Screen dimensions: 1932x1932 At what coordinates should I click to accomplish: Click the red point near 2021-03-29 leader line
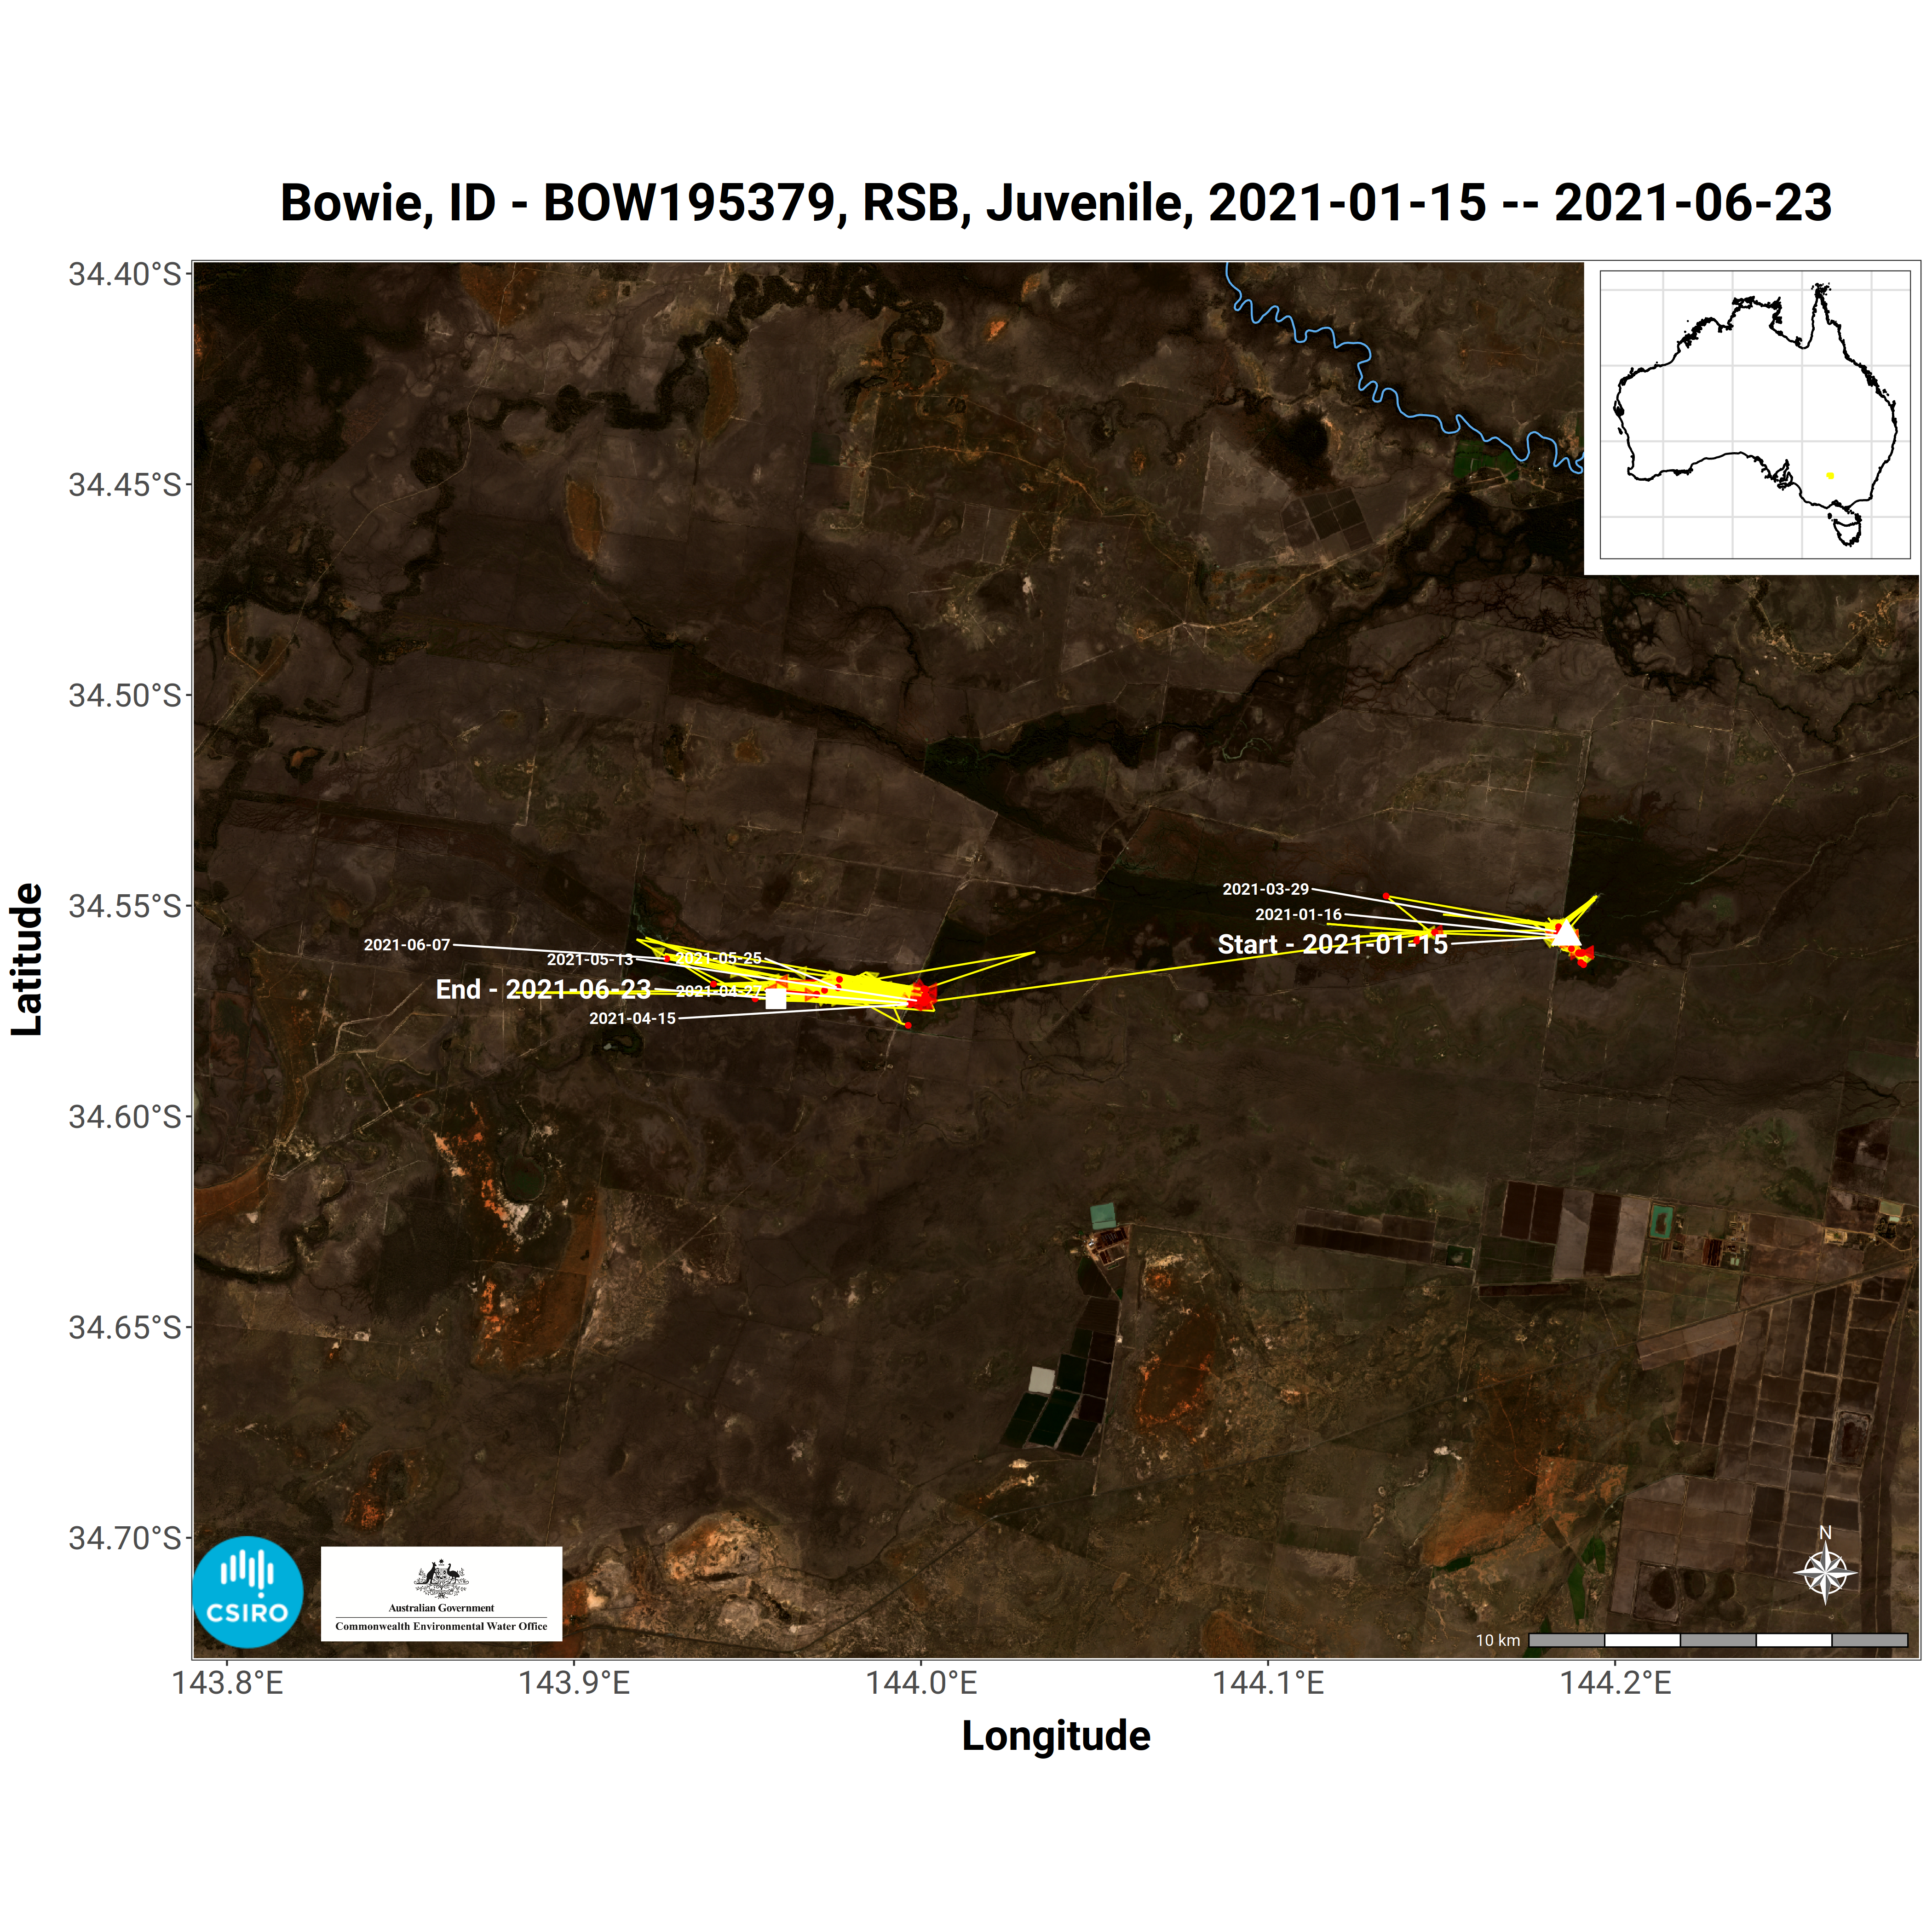1386,896
